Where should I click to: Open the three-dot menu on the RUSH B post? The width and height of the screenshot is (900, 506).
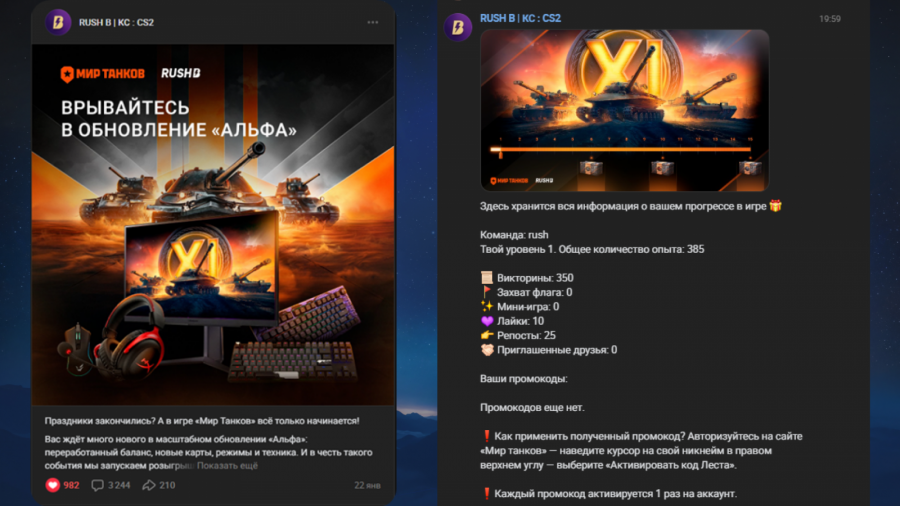(x=373, y=22)
